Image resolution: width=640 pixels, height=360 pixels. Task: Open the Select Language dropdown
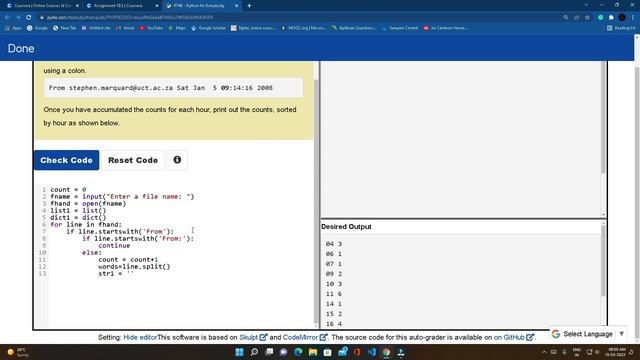(x=588, y=334)
